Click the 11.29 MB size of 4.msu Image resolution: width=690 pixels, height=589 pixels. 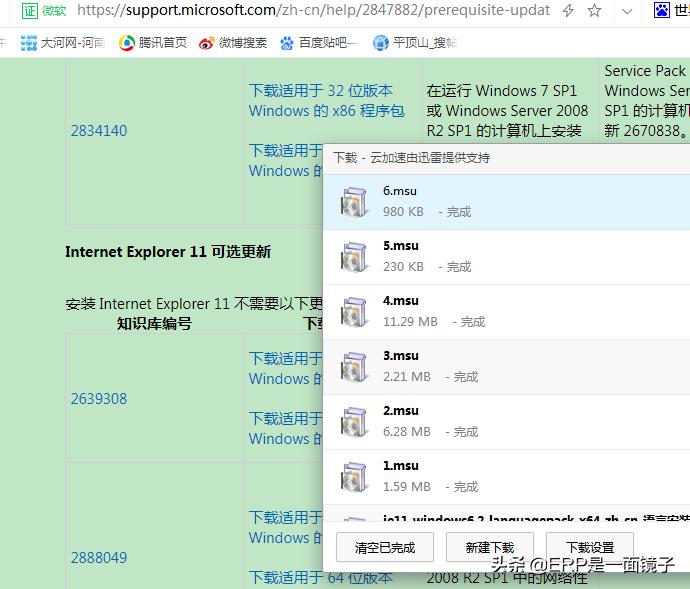point(410,322)
